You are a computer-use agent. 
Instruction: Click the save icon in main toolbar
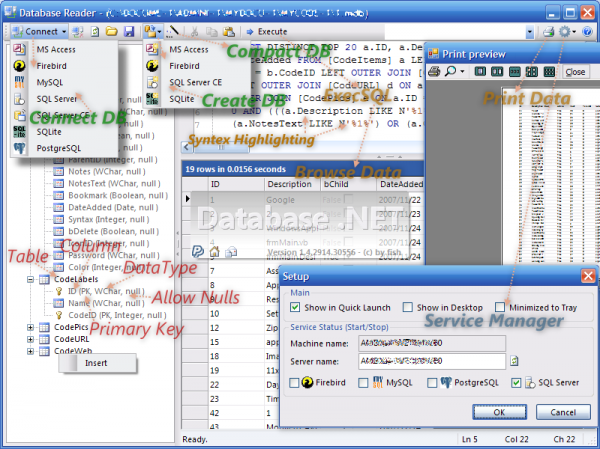tap(128, 31)
